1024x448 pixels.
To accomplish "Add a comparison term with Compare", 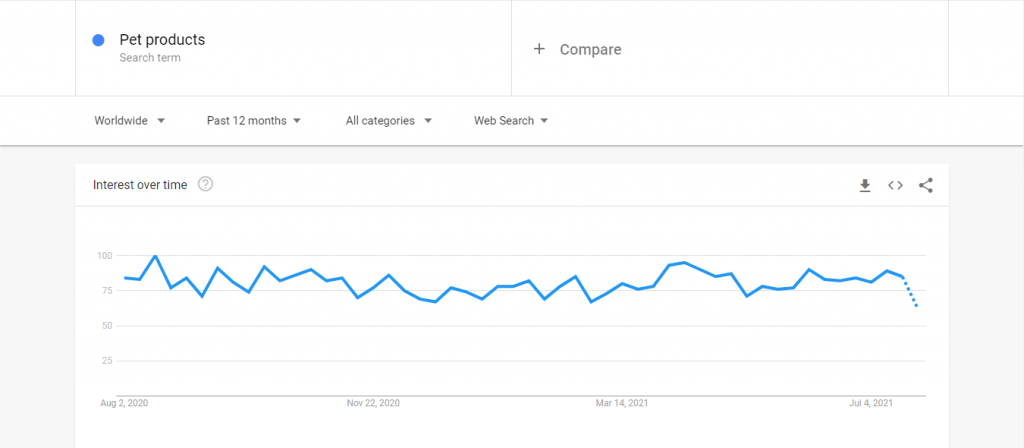I will click(590, 50).
